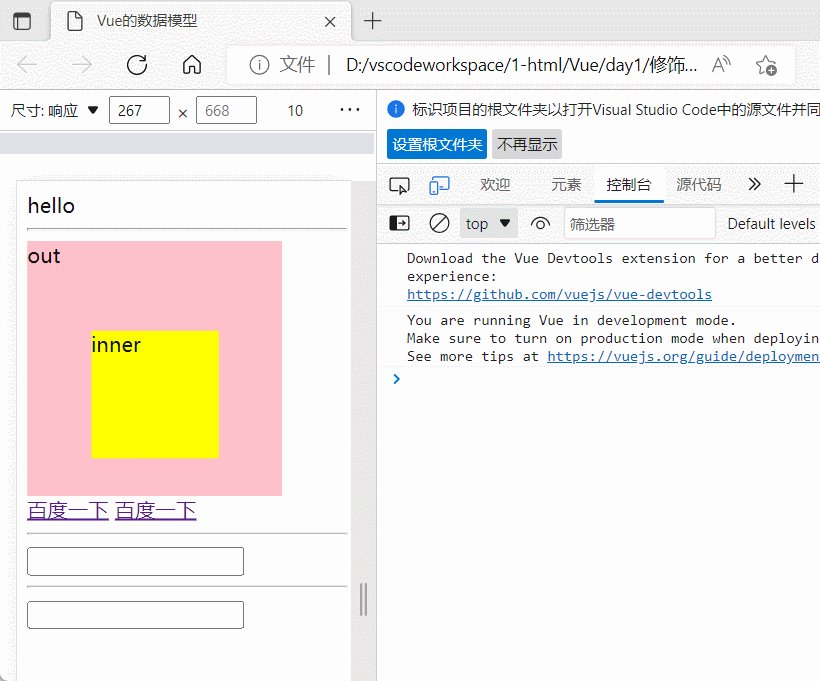Screen dimensions: 820x681
Task: Open the console sidebar
Action: point(399,223)
